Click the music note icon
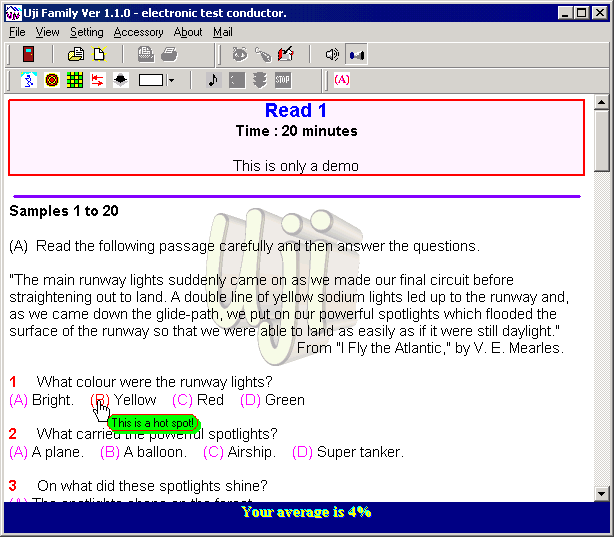 [213, 80]
